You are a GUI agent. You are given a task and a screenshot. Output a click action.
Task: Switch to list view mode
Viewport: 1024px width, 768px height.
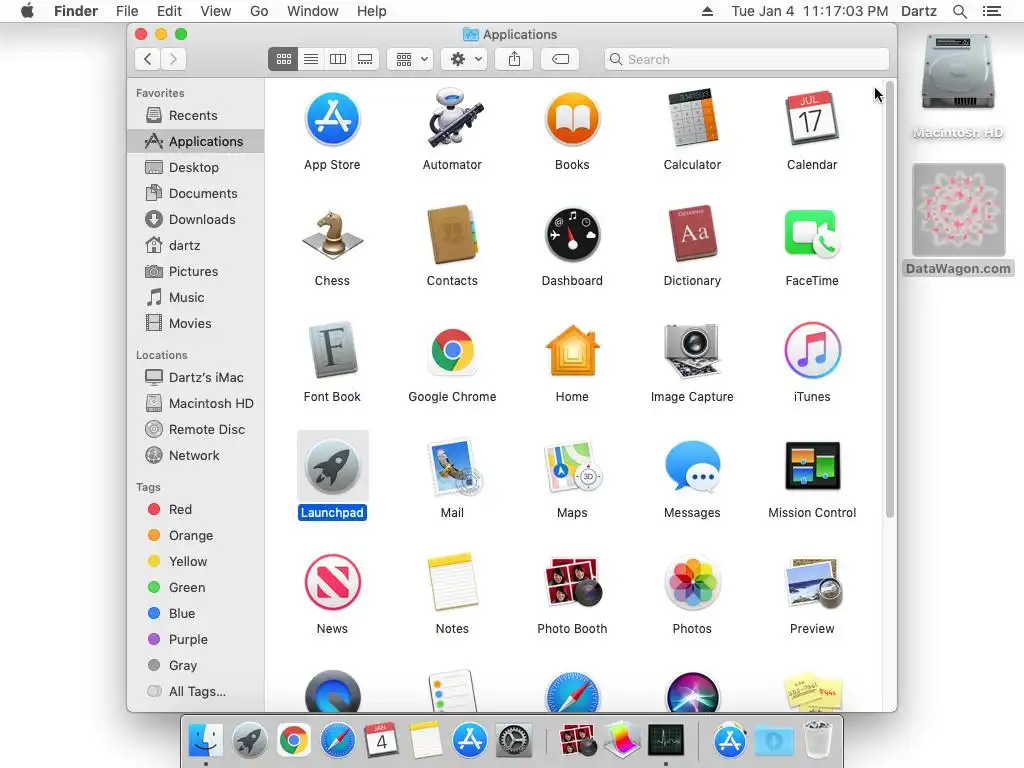pyautogui.click(x=311, y=59)
